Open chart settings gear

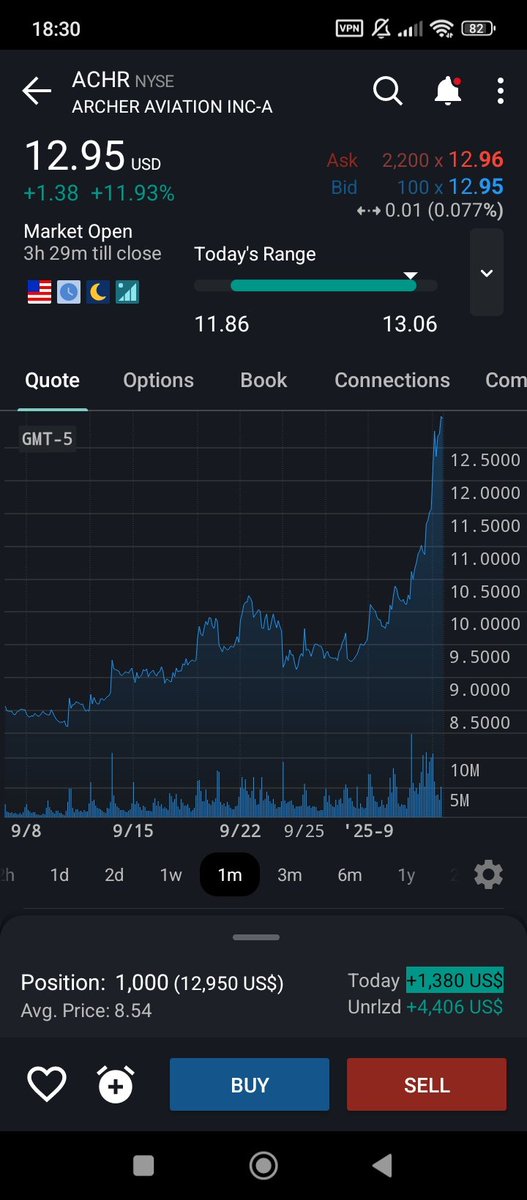488,875
